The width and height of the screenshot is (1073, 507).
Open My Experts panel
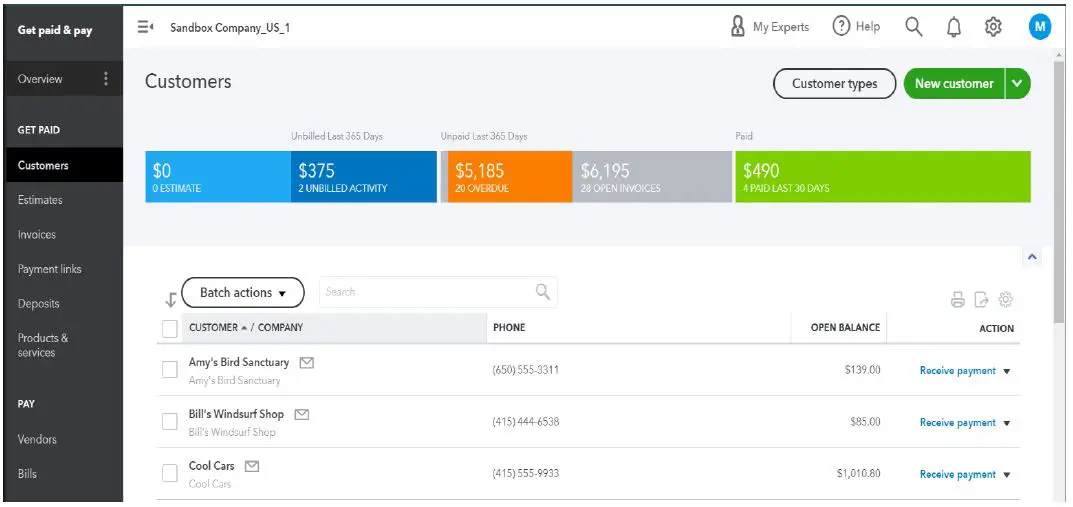(770, 27)
